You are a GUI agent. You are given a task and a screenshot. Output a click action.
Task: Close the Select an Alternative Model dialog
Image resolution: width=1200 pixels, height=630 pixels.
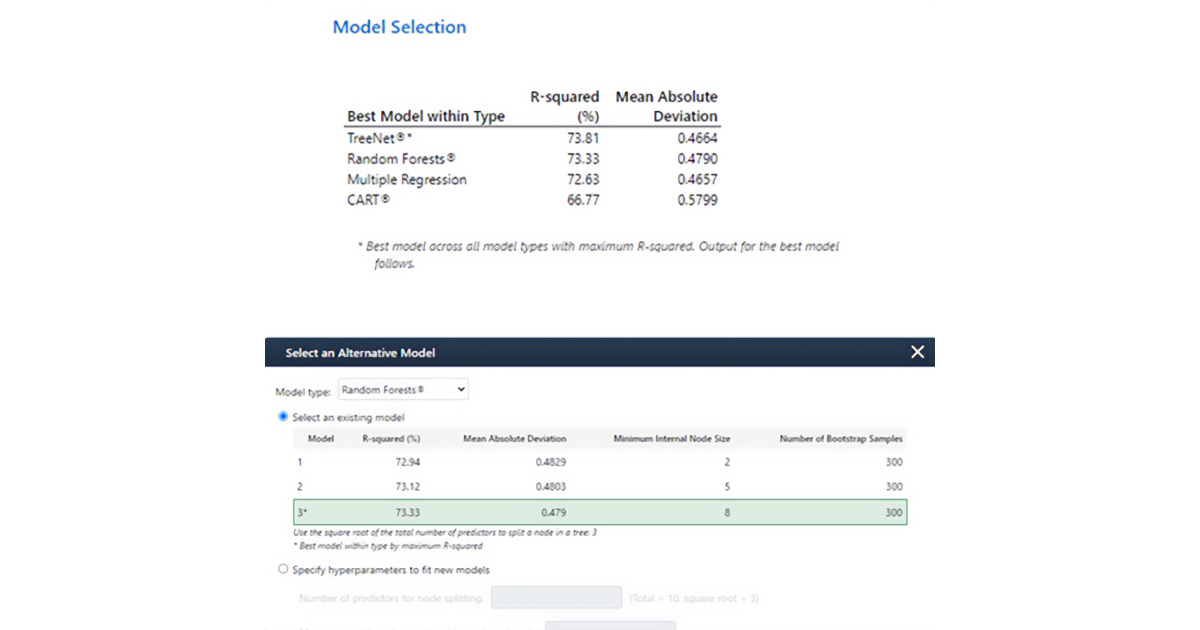[x=917, y=352]
